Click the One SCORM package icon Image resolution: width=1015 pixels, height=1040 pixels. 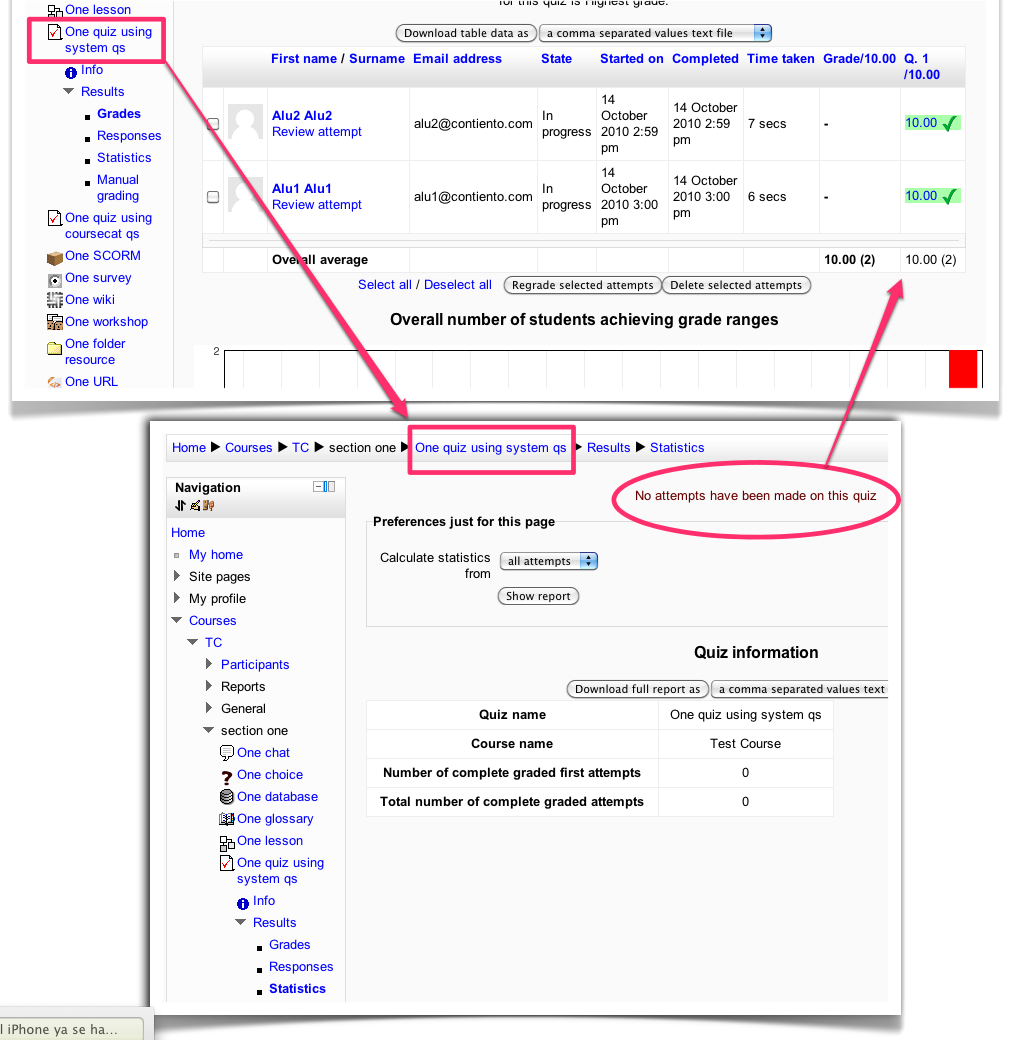coord(54,257)
